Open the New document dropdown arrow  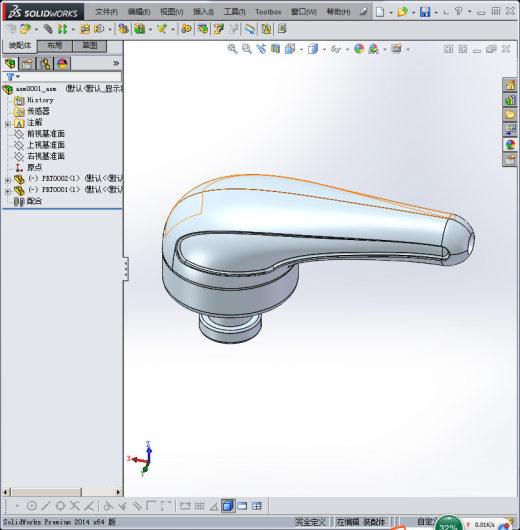(391, 13)
